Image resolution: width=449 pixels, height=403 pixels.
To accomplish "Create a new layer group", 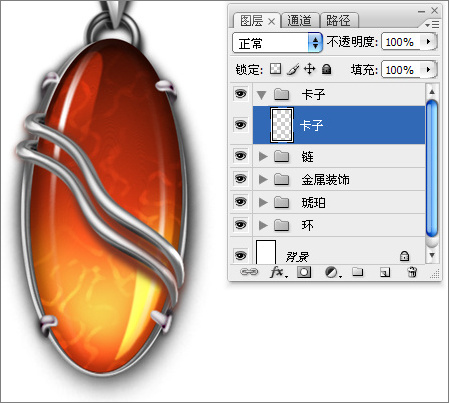I will pos(358,272).
